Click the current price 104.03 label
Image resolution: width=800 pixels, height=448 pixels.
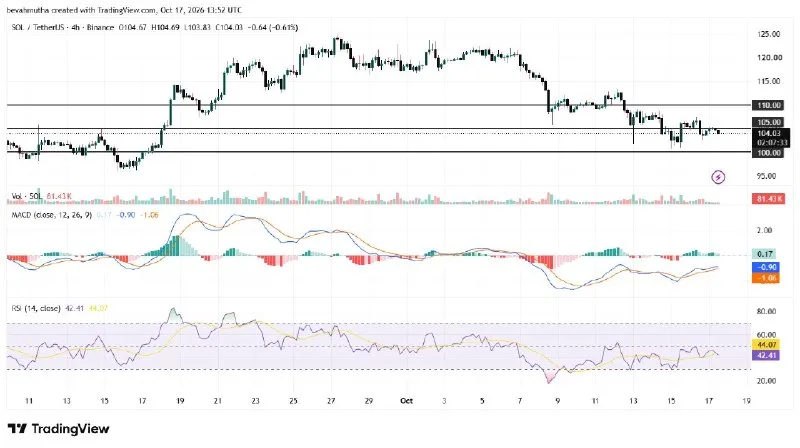click(x=769, y=133)
